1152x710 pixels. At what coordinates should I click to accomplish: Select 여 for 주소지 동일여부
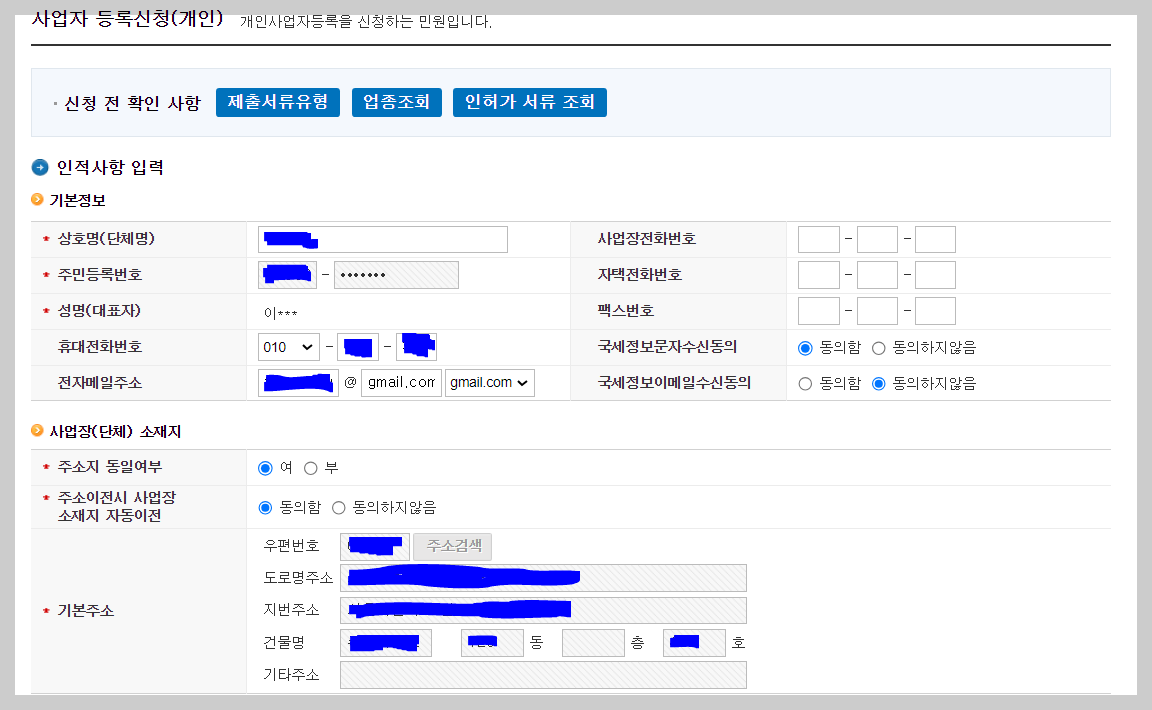click(265, 467)
